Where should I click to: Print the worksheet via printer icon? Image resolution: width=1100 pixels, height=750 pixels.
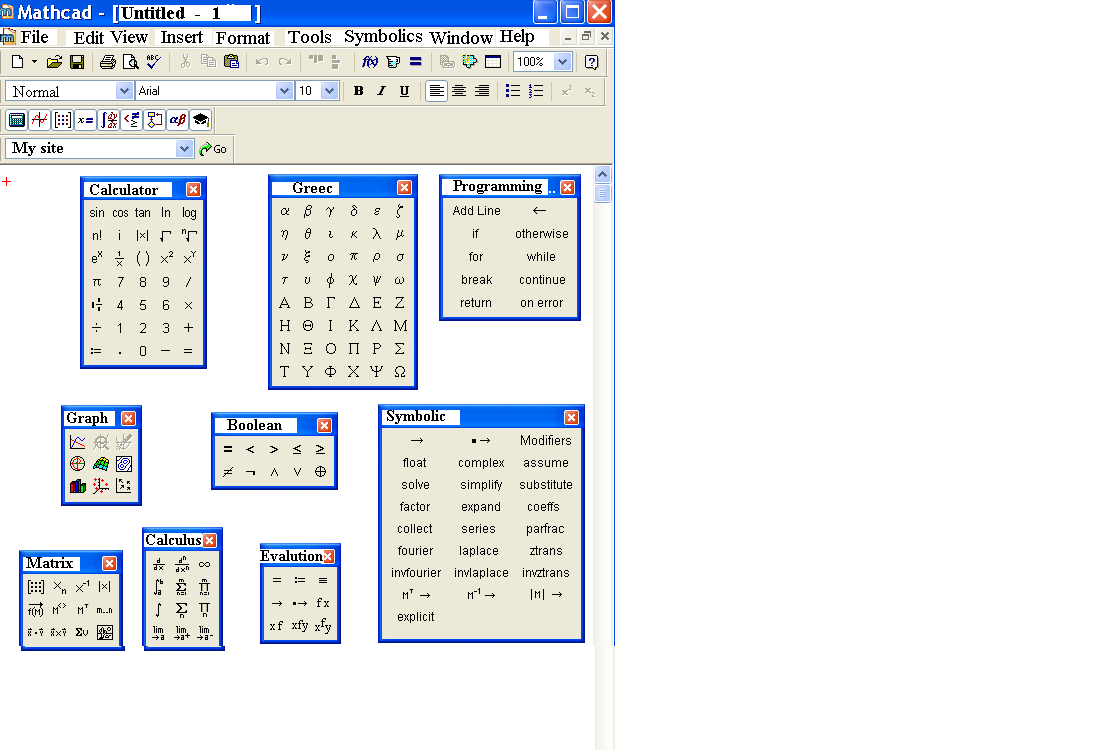[x=107, y=62]
